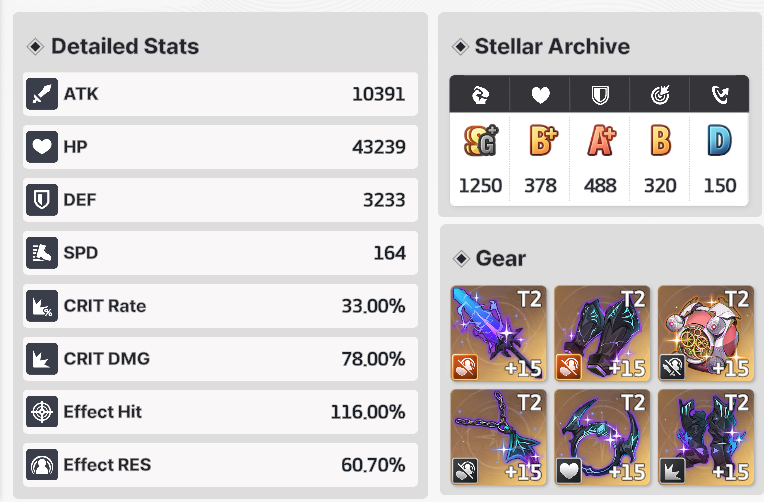This screenshot has height=502, width=764.
Task: Click the CRIT DMG icon
Action: (x=42, y=359)
